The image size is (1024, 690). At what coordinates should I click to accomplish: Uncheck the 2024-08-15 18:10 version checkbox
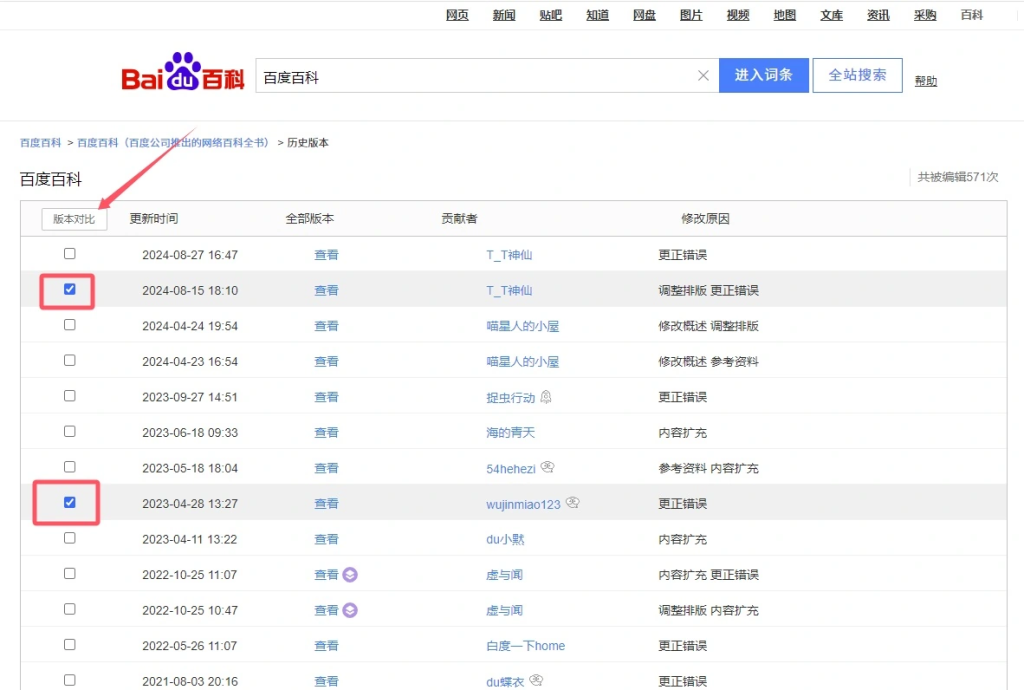click(x=69, y=289)
